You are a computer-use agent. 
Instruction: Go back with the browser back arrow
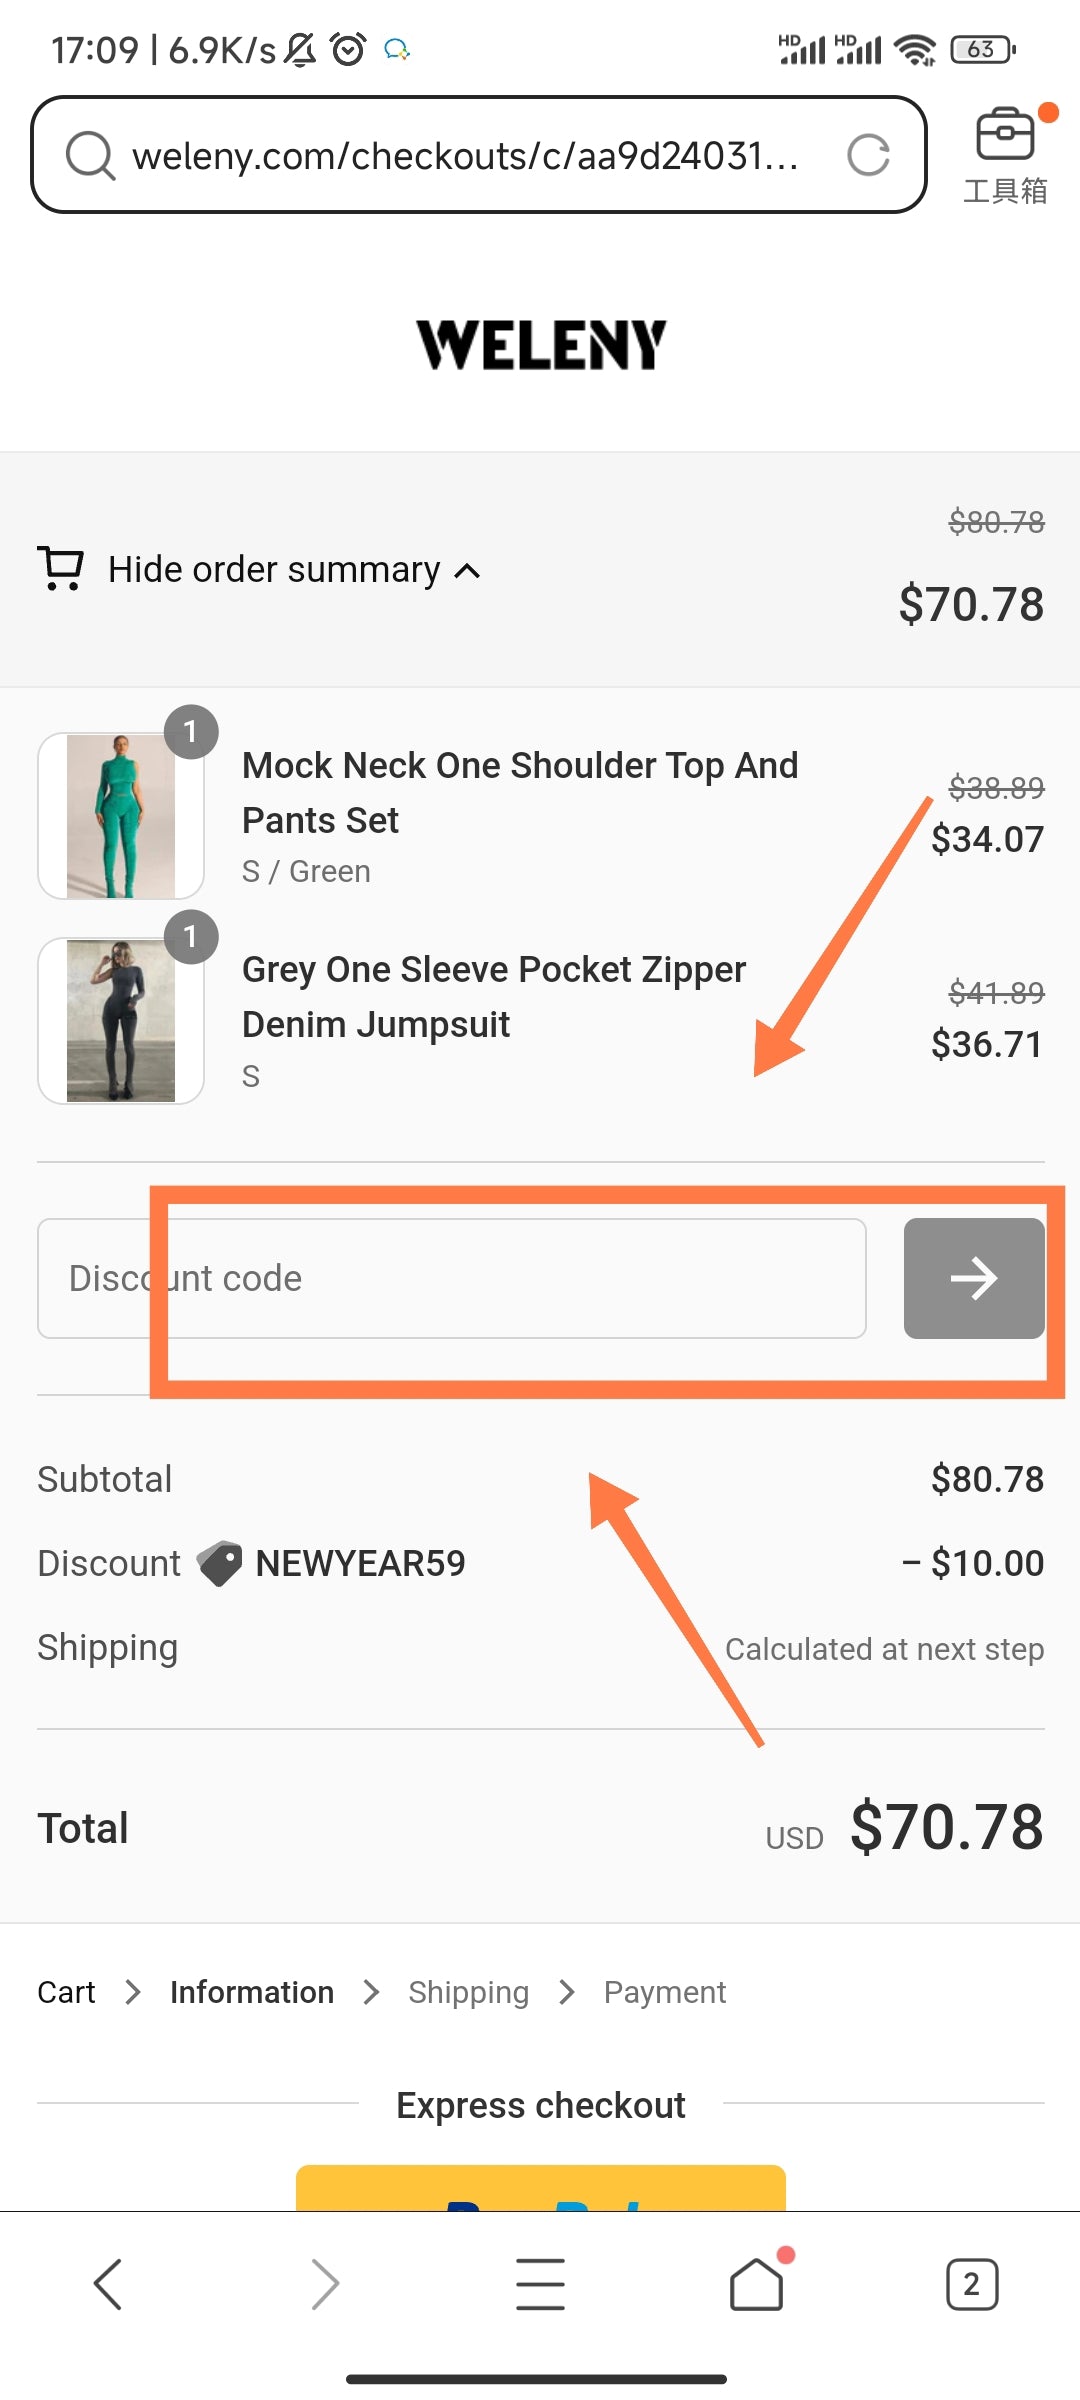[x=108, y=2284]
